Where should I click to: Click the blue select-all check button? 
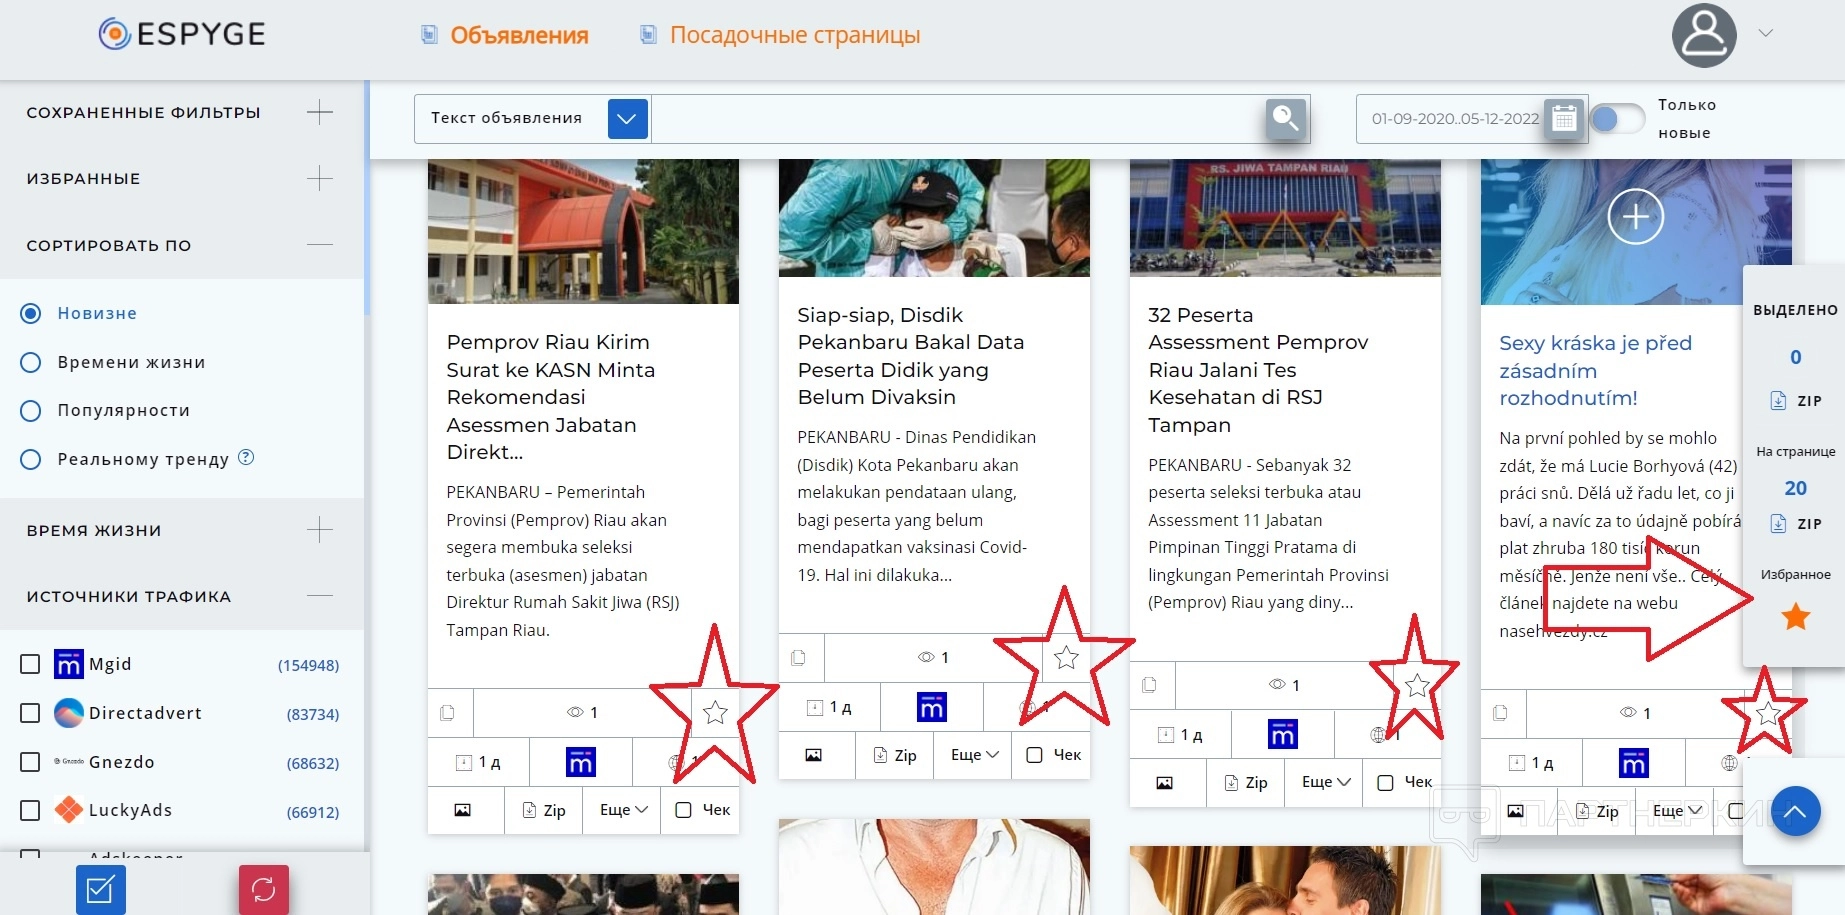[x=100, y=889]
